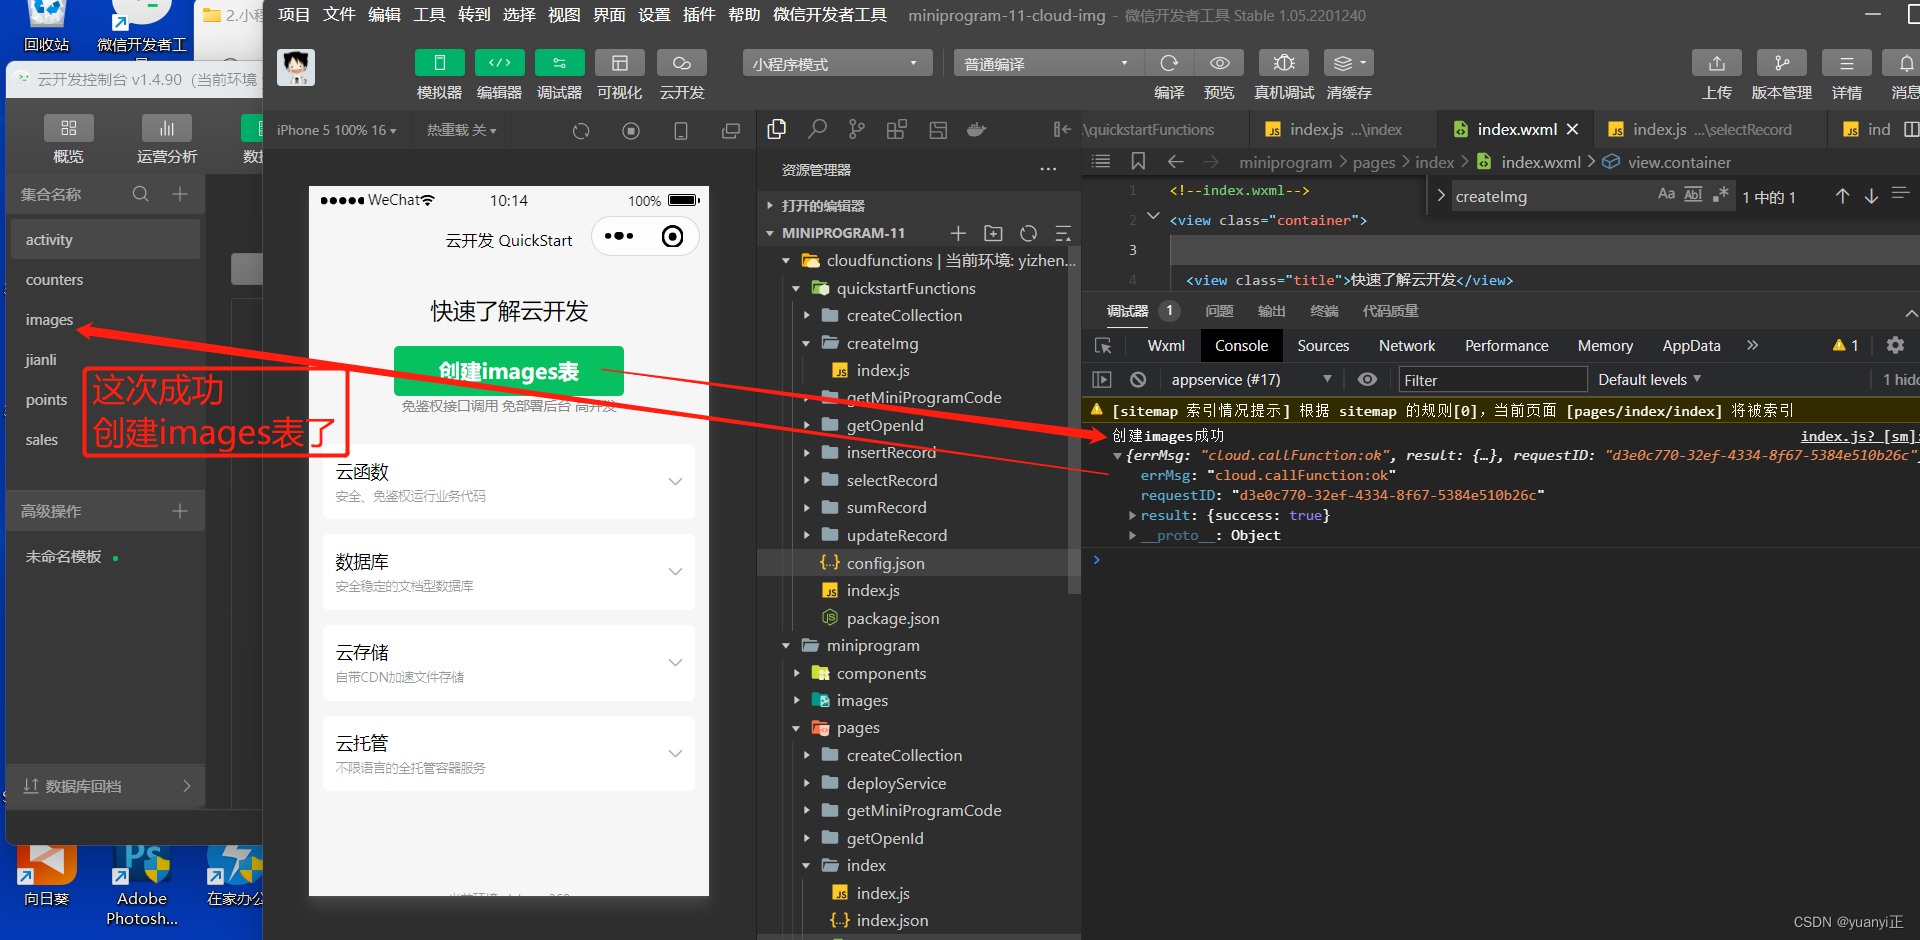The width and height of the screenshot is (1920, 940).
Task: Detach the simulator window
Action: (x=731, y=131)
